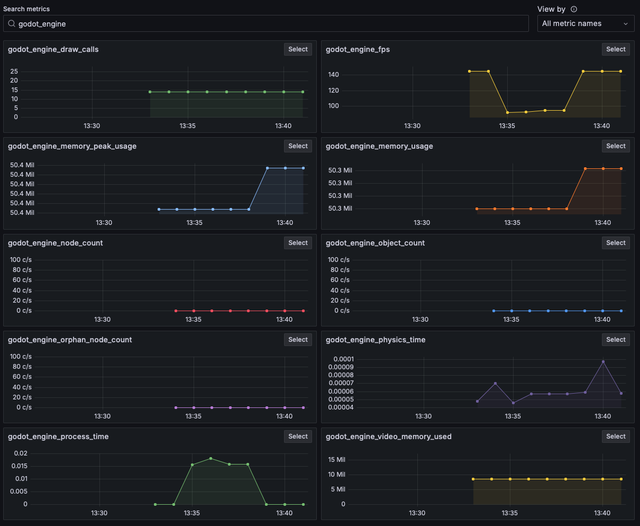Select the godot_engine_object_count metric
This screenshot has height=526, width=640.
616,243
